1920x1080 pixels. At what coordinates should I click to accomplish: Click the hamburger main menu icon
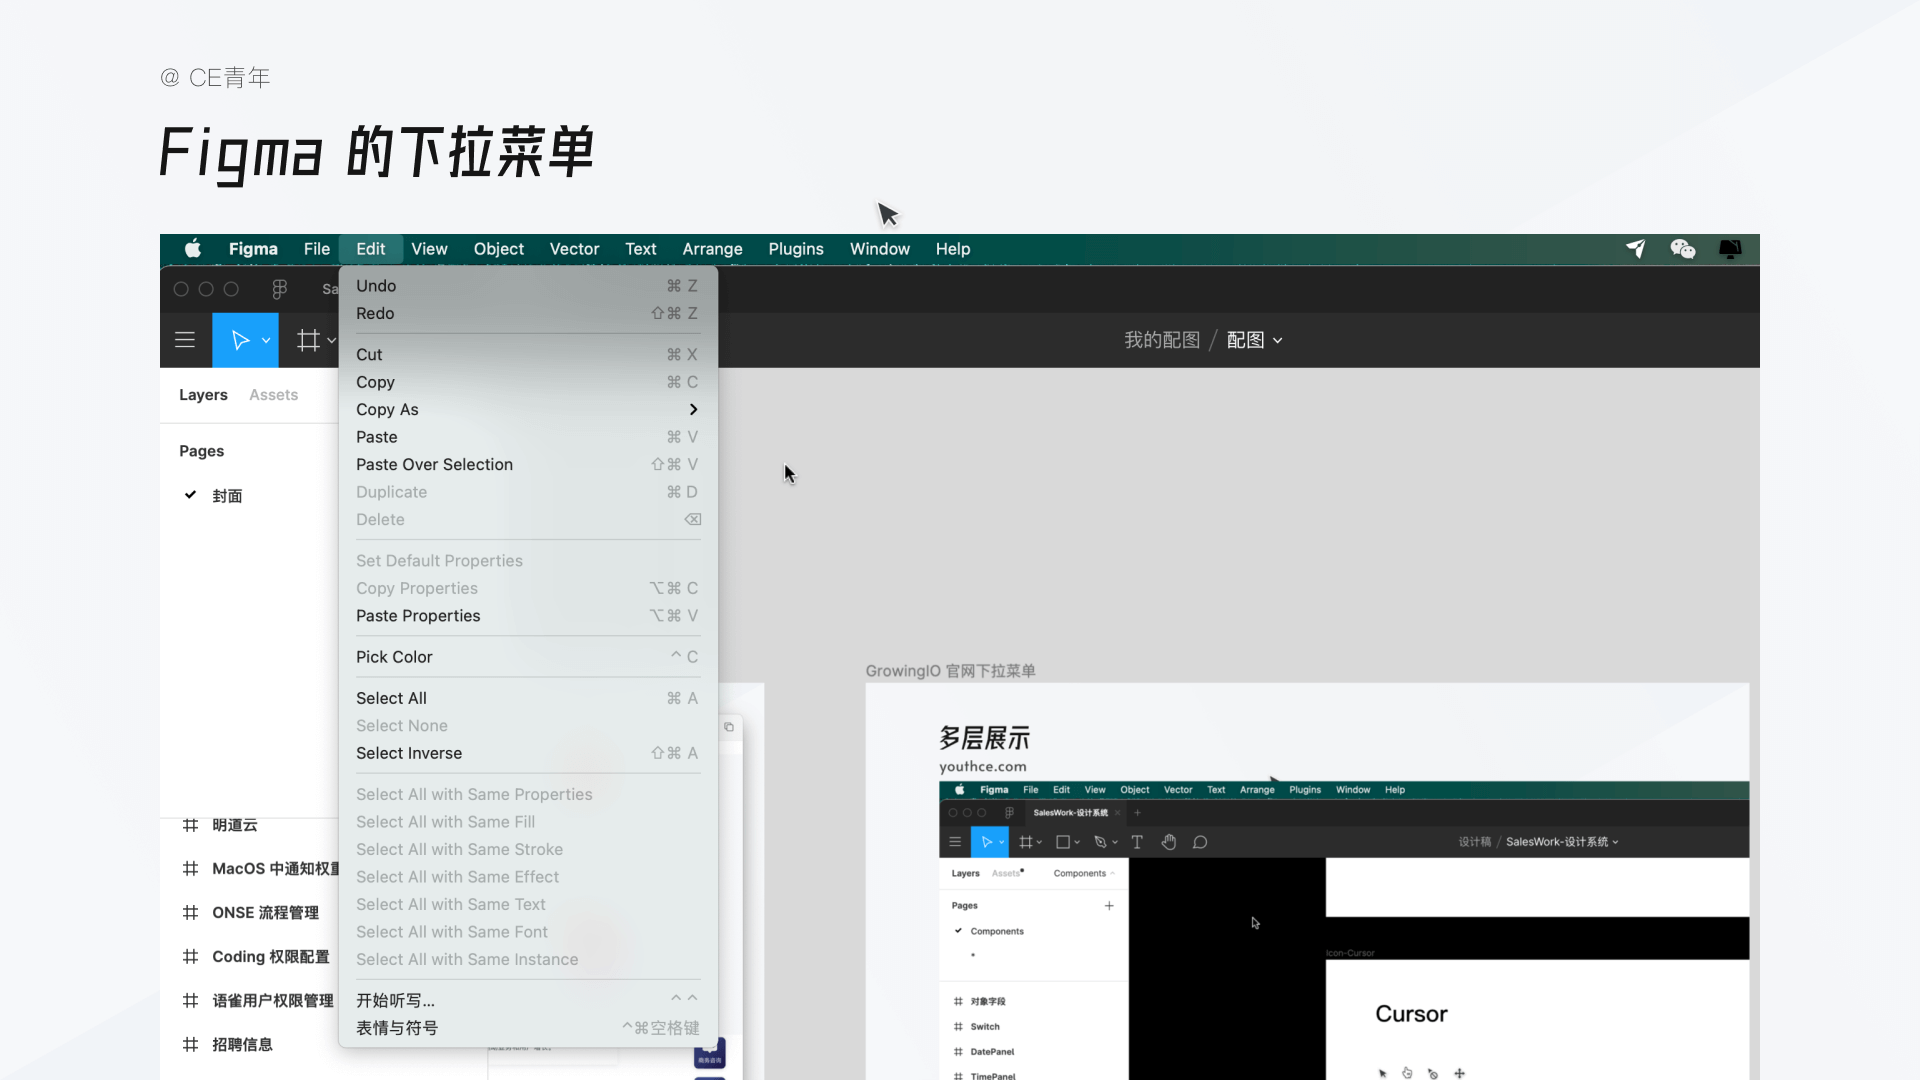pyautogui.click(x=185, y=340)
